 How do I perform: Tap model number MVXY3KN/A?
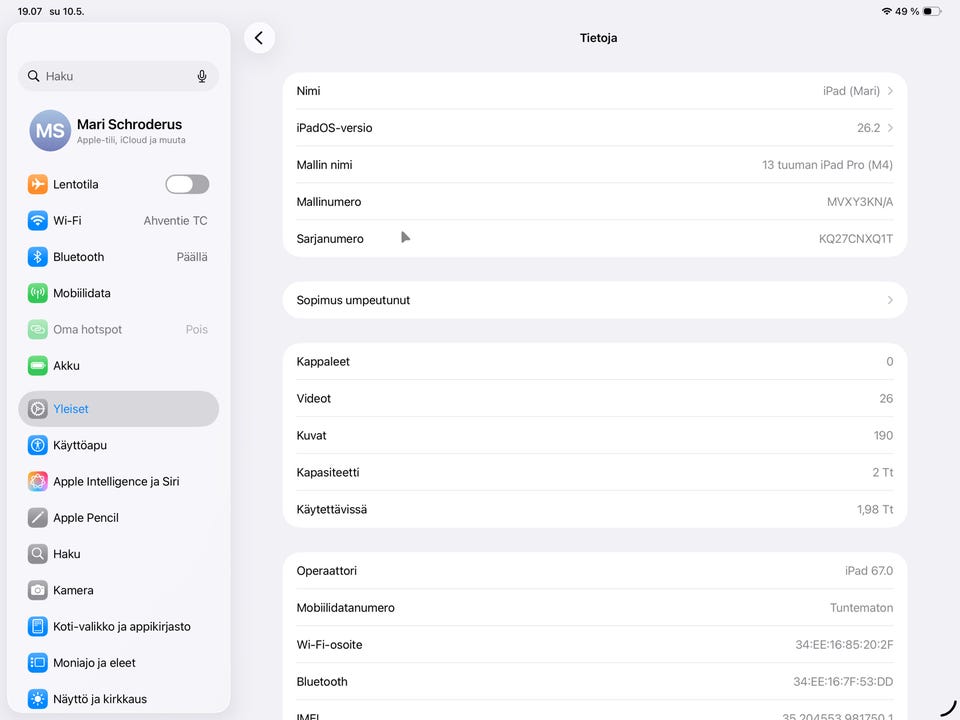(x=860, y=202)
